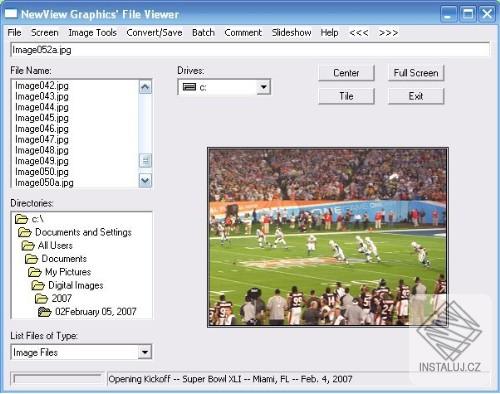
Task: Select Image050a.jpg in file list
Action: [44, 182]
